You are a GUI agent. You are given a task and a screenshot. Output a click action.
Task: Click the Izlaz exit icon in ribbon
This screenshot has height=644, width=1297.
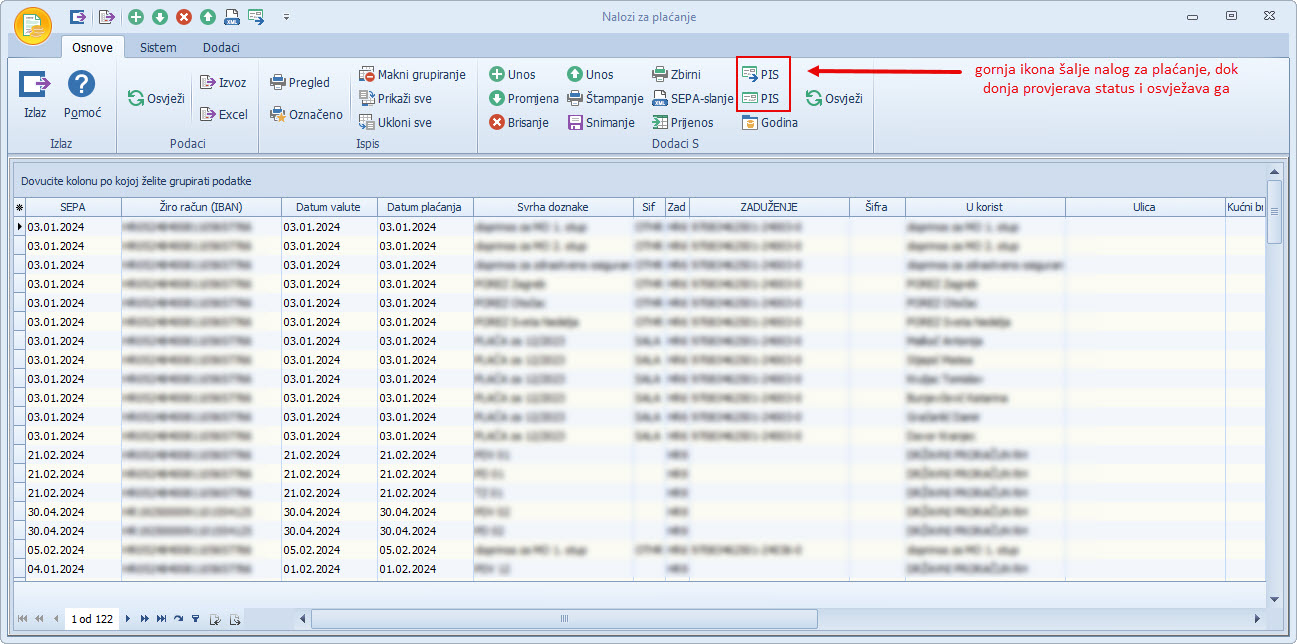pyautogui.click(x=35, y=86)
